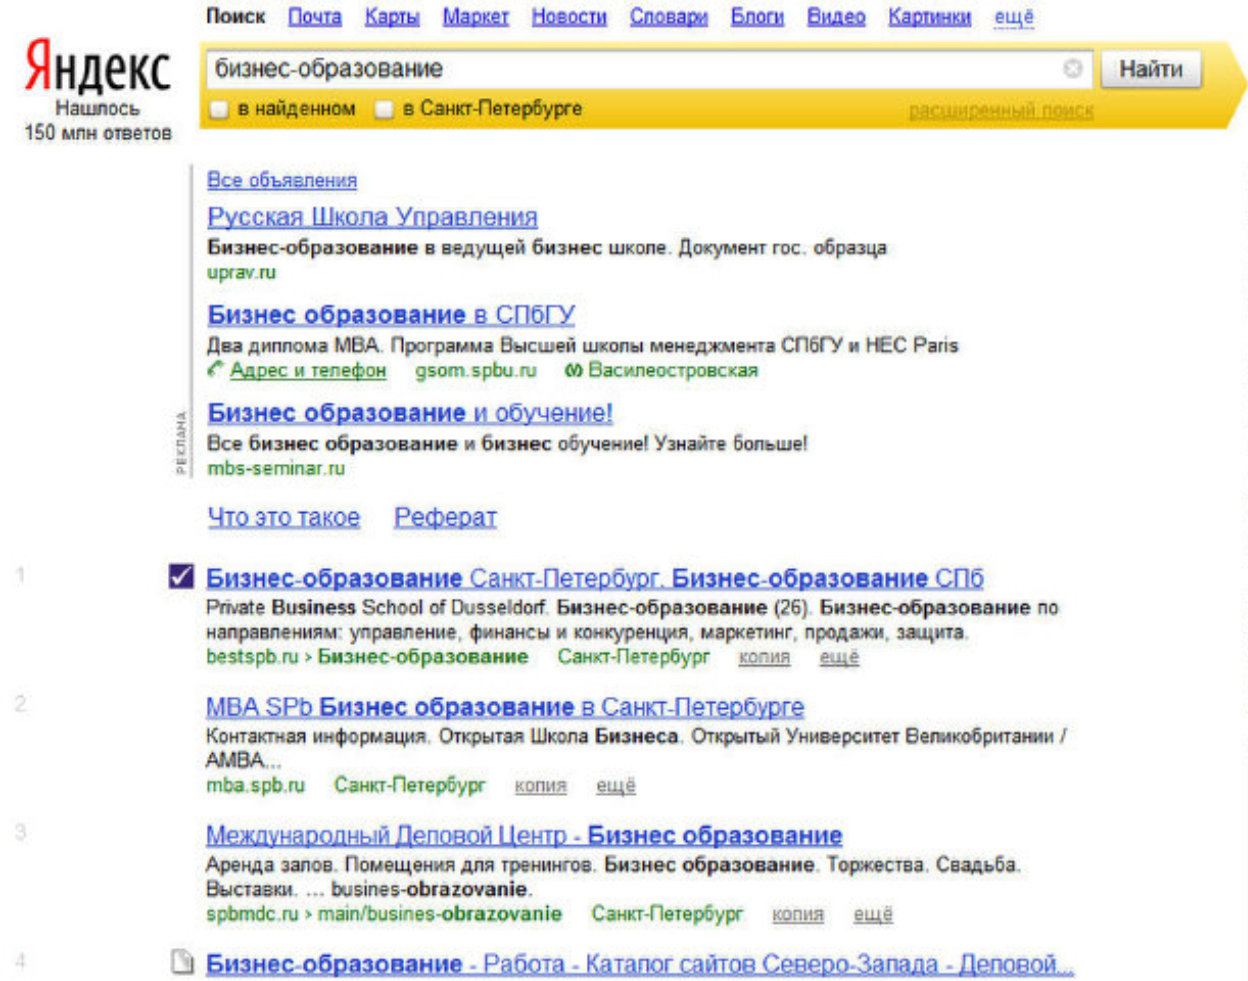The image size is (1248, 981).
Task: Open the 'Русская Школа Управления' ad
Action: (x=372, y=216)
